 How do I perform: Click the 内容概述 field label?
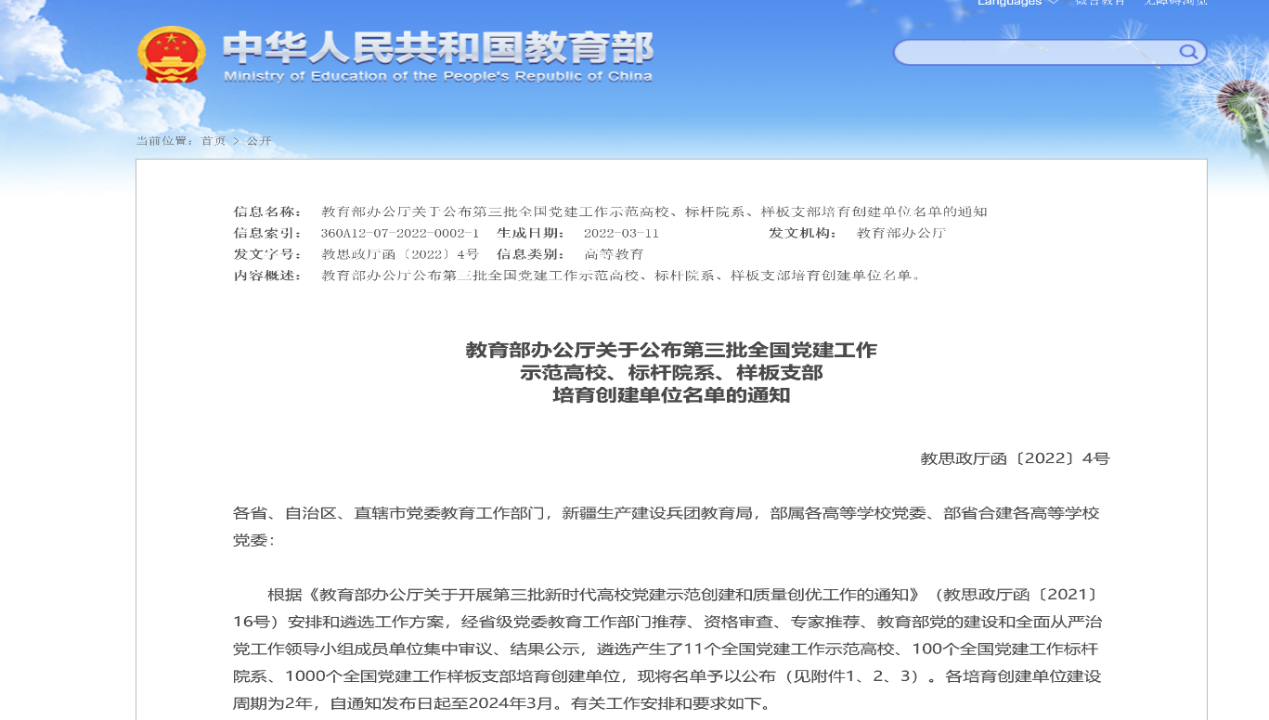tap(267, 275)
